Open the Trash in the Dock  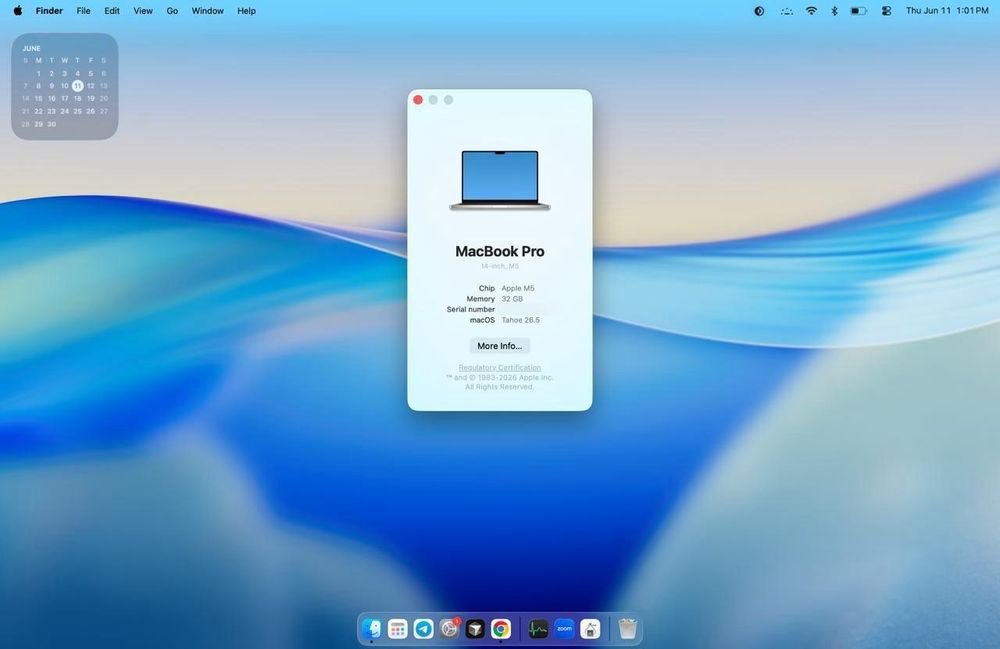(x=628, y=629)
